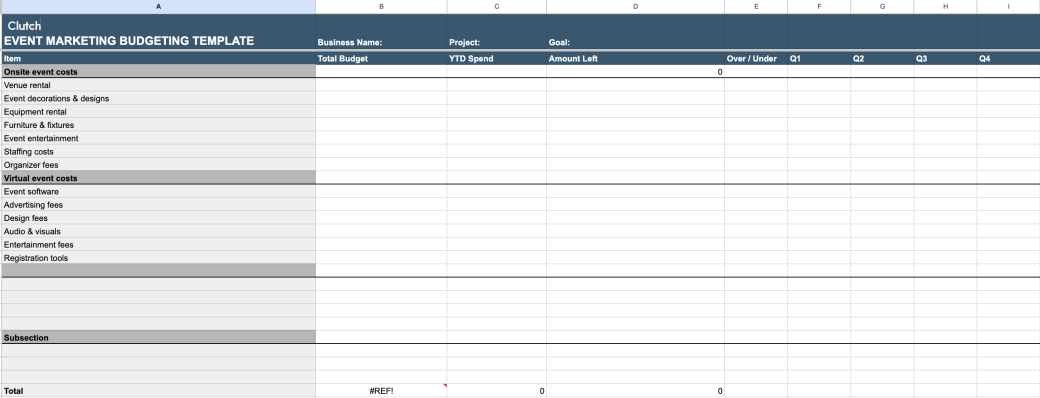1040x398 pixels.
Task: Click the Event Marketing Budgeting Template title
Action: coord(129,41)
